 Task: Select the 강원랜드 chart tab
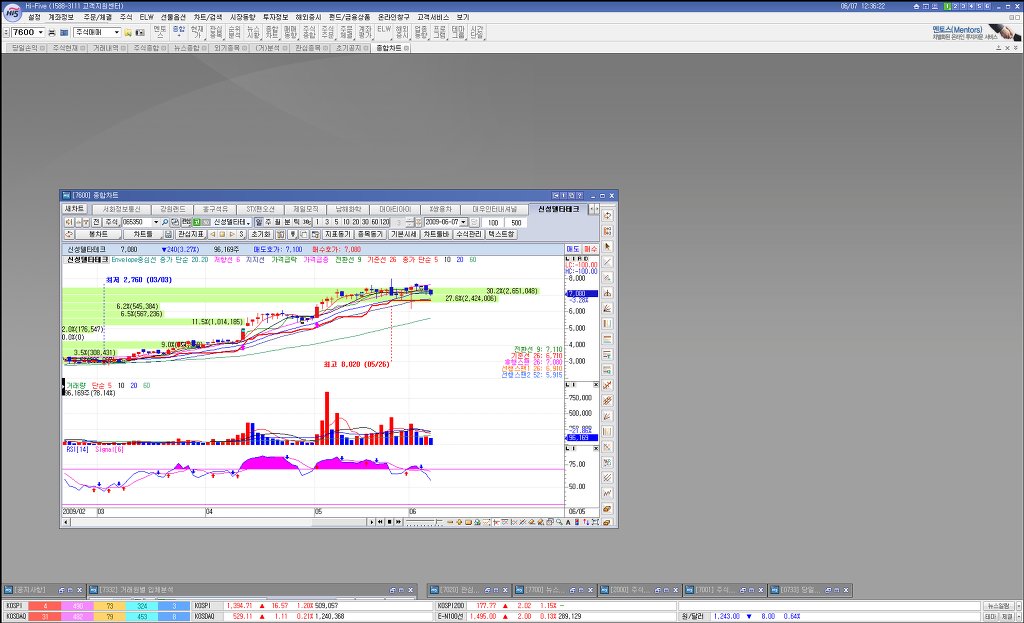pos(172,209)
